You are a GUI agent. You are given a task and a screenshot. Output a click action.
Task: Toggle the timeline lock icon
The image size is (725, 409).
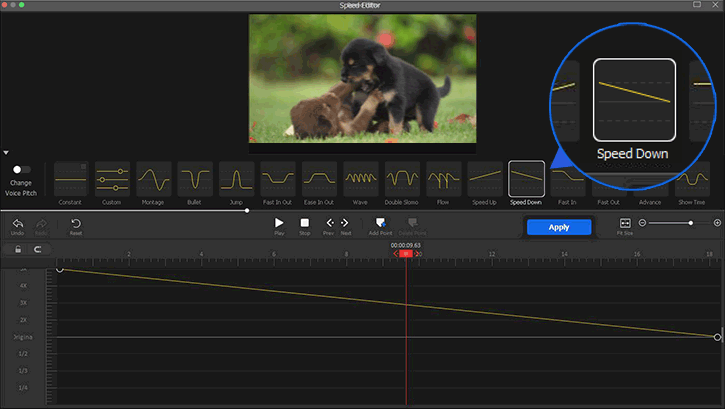(17, 249)
